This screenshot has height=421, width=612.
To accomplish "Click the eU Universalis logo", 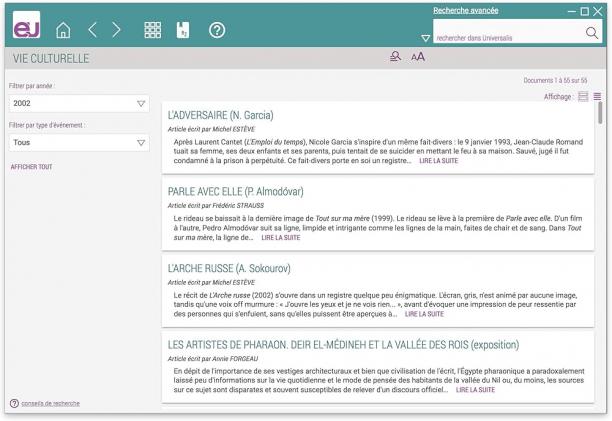I will 26,25.
